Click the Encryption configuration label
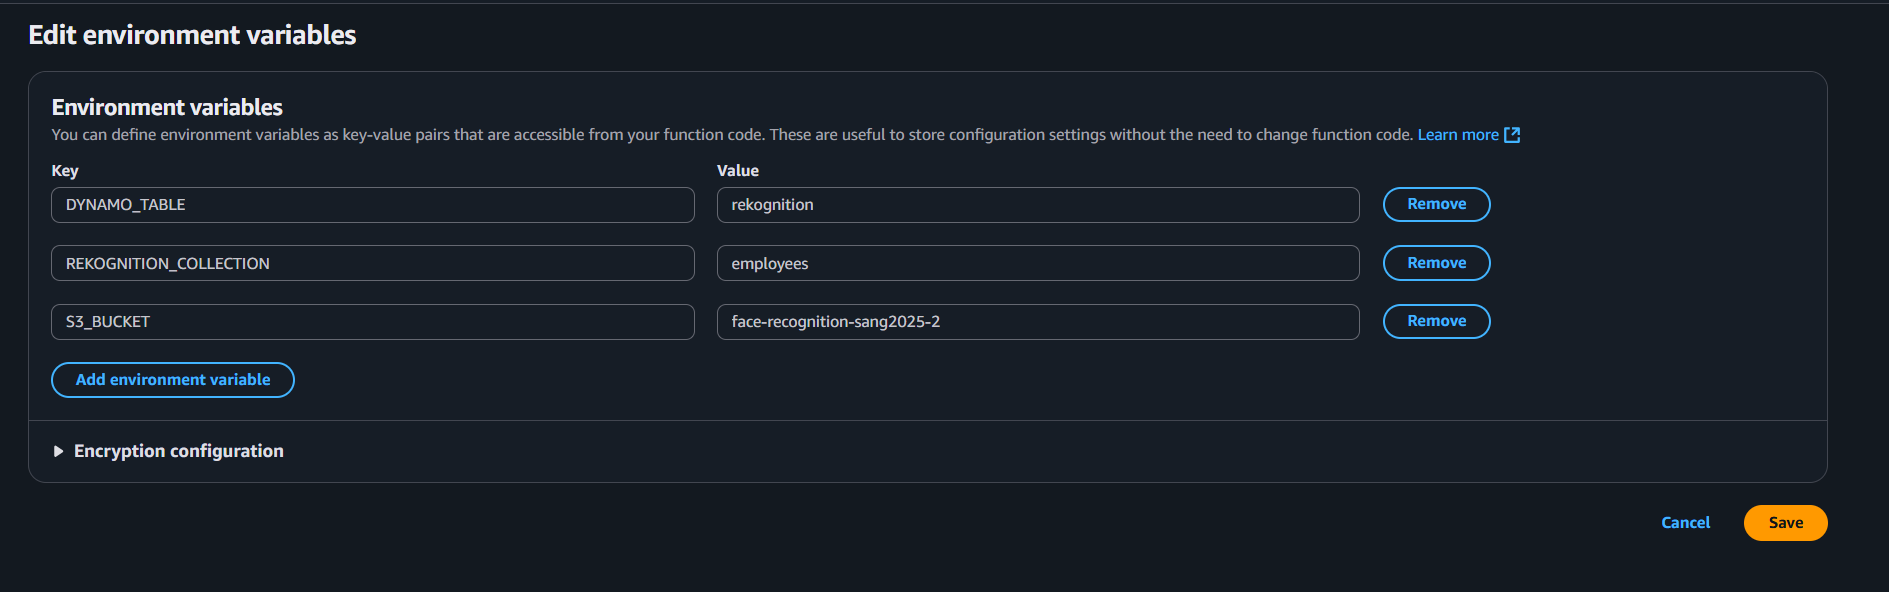Image resolution: width=1889 pixels, height=592 pixels. [x=179, y=451]
